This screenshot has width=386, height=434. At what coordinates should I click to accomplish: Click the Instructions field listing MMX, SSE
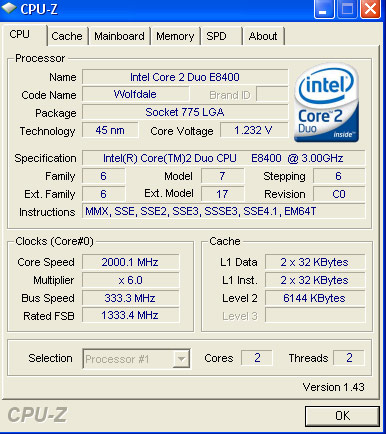223,211
